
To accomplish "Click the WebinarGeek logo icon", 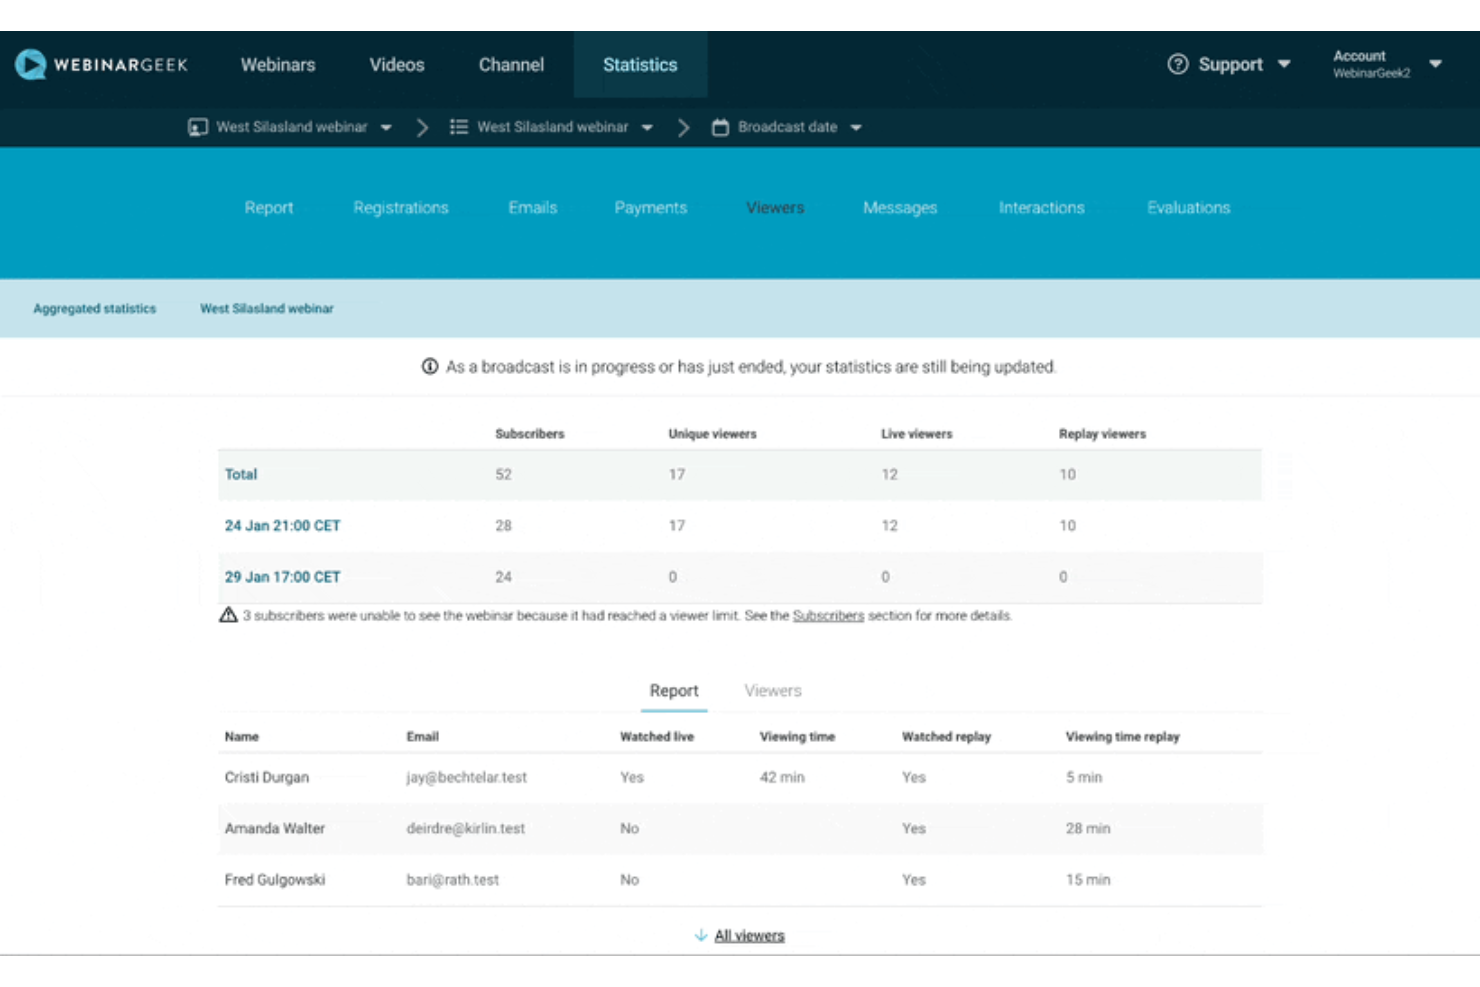I will point(31,64).
